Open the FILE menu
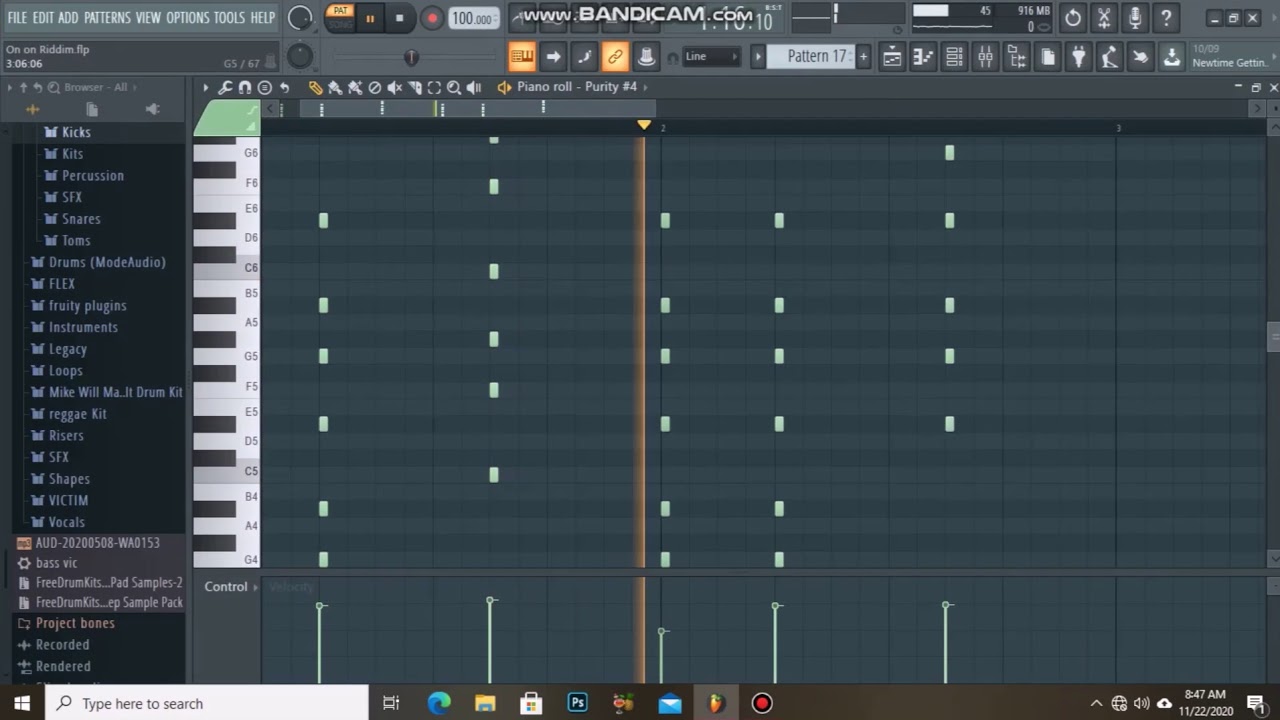The image size is (1280, 720). pyautogui.click(x=17, y=18)
